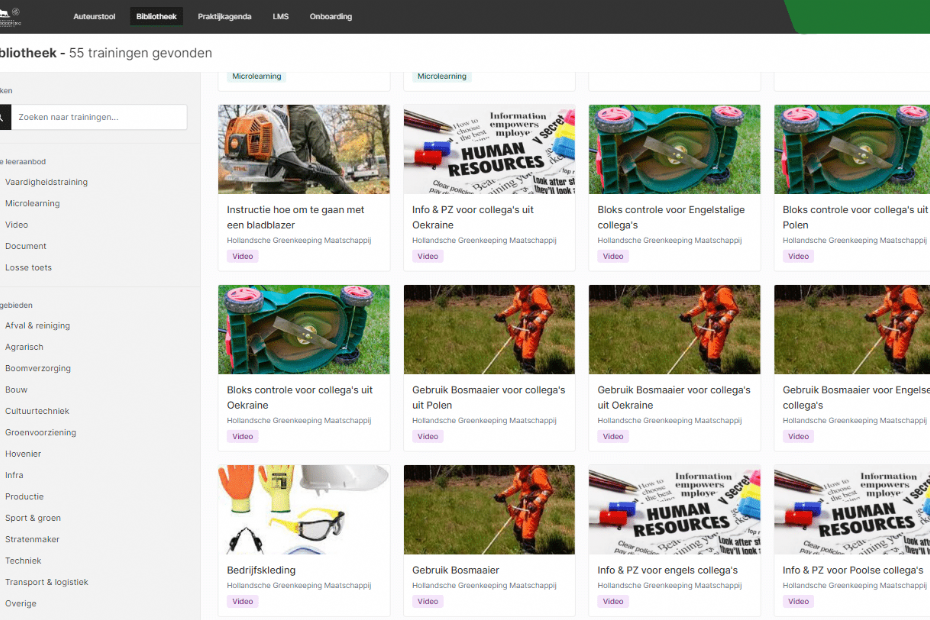Toggle the Transport & logistiek filter
Image resolution: width=930 pixels, height=620 pixels.
click(47, 582)
